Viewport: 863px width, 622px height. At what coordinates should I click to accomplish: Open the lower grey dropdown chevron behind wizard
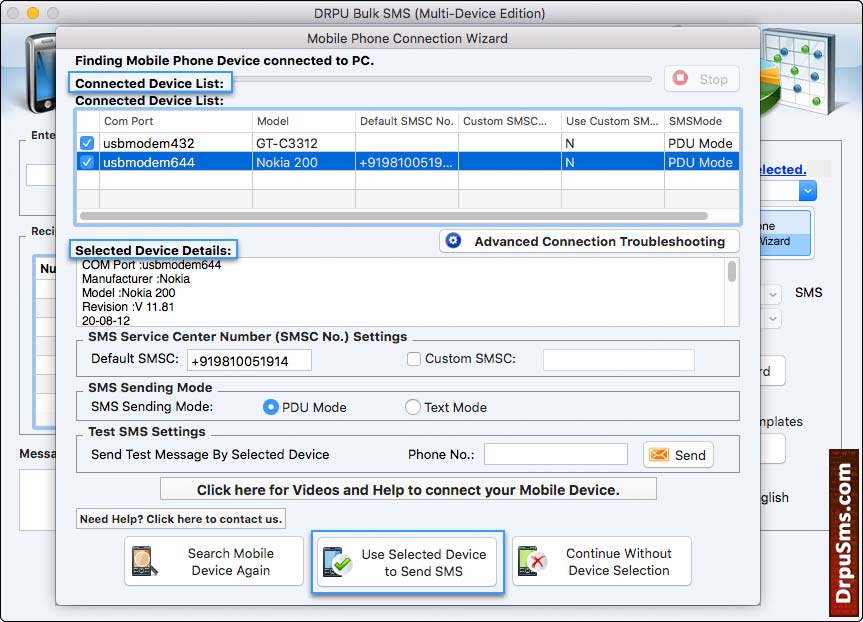[773, 319]
